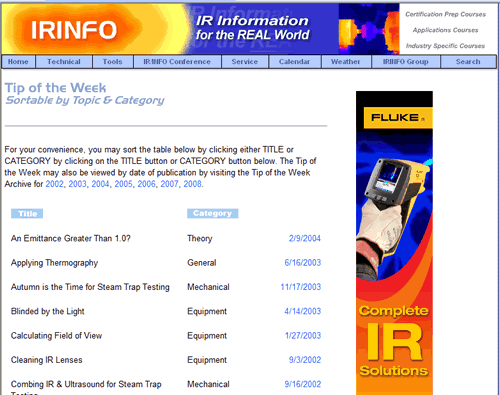Open the Calendar navigation item
The height and width of the screenshot is (395, 500).
pos(295,62)
